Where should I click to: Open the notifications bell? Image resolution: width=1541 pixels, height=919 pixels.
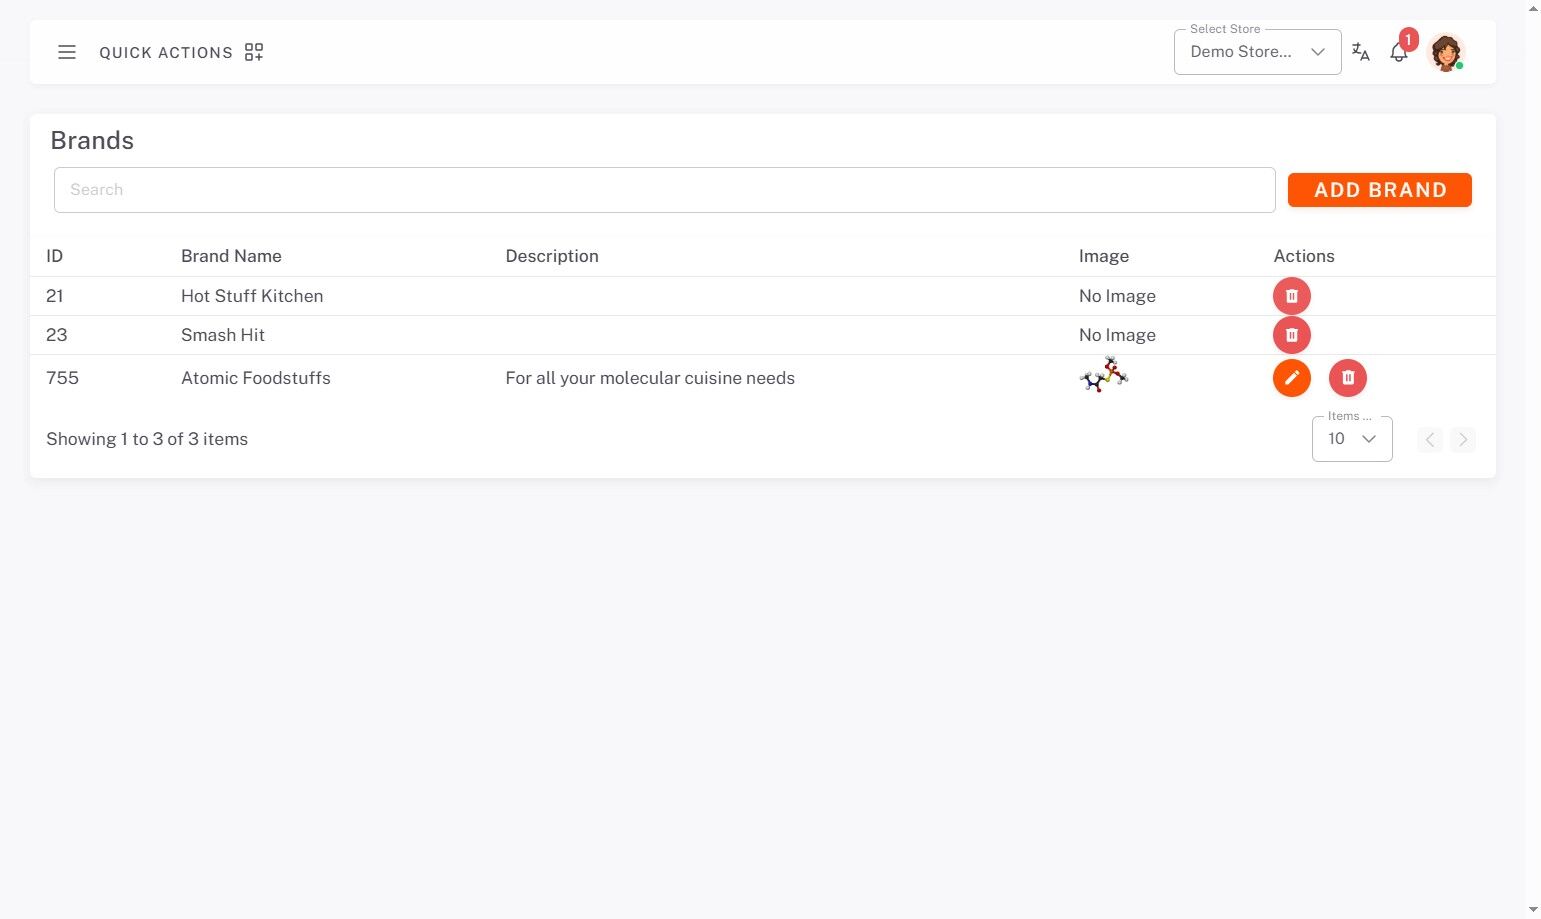(x=1399, y=53)
